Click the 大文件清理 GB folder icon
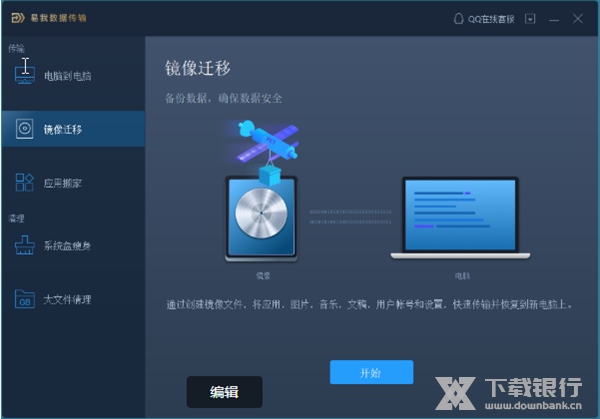The image size is (600, 419). [25, 299]
